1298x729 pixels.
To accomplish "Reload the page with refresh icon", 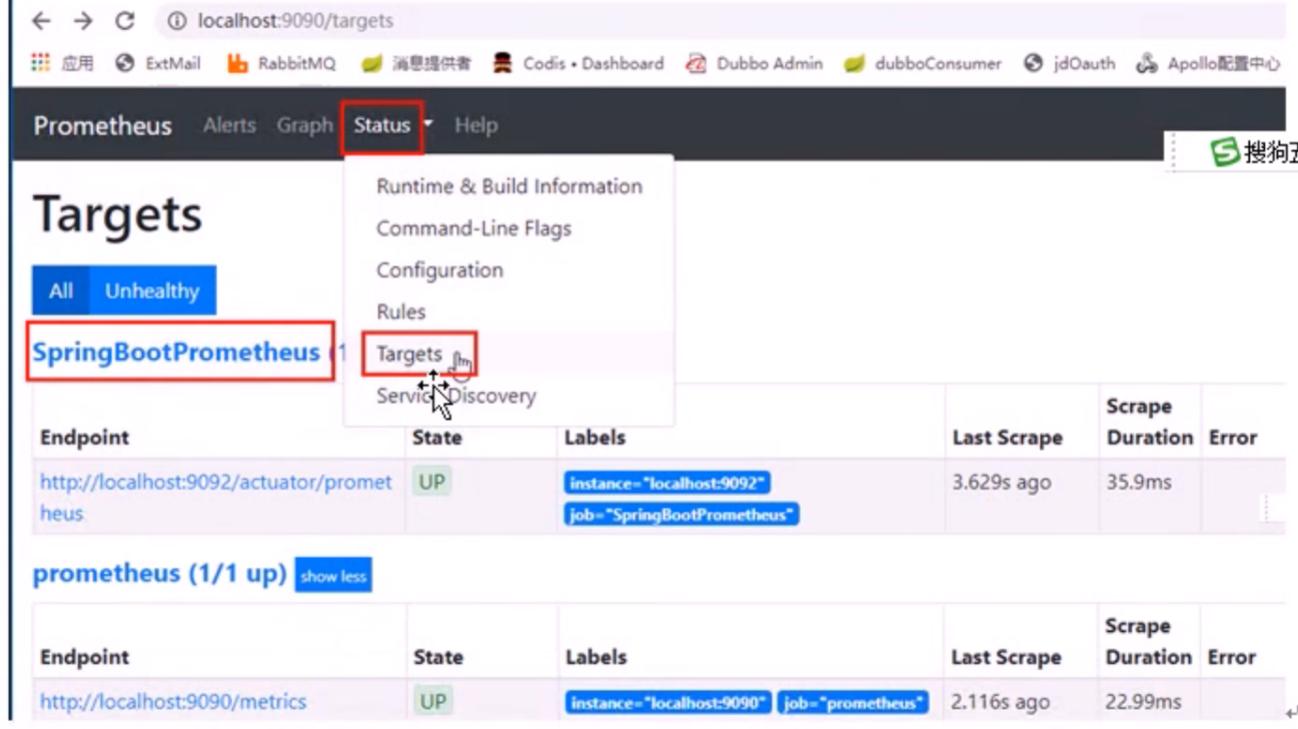I will pyautogui.click(x=125, y=21).
